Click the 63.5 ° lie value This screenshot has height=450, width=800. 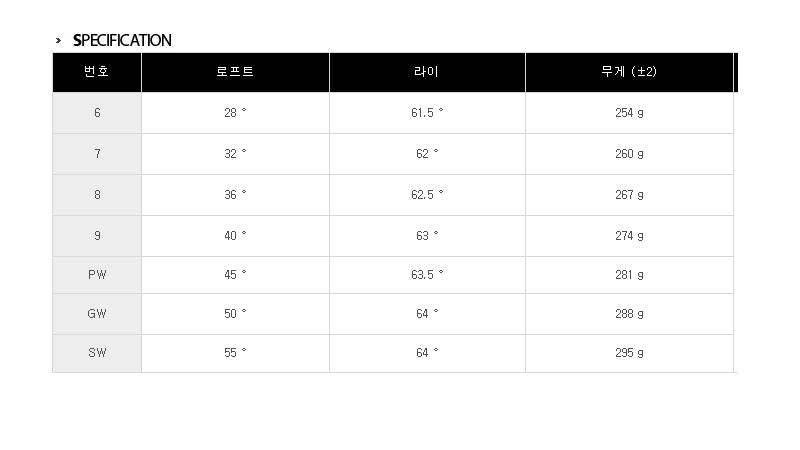(427, 274)
